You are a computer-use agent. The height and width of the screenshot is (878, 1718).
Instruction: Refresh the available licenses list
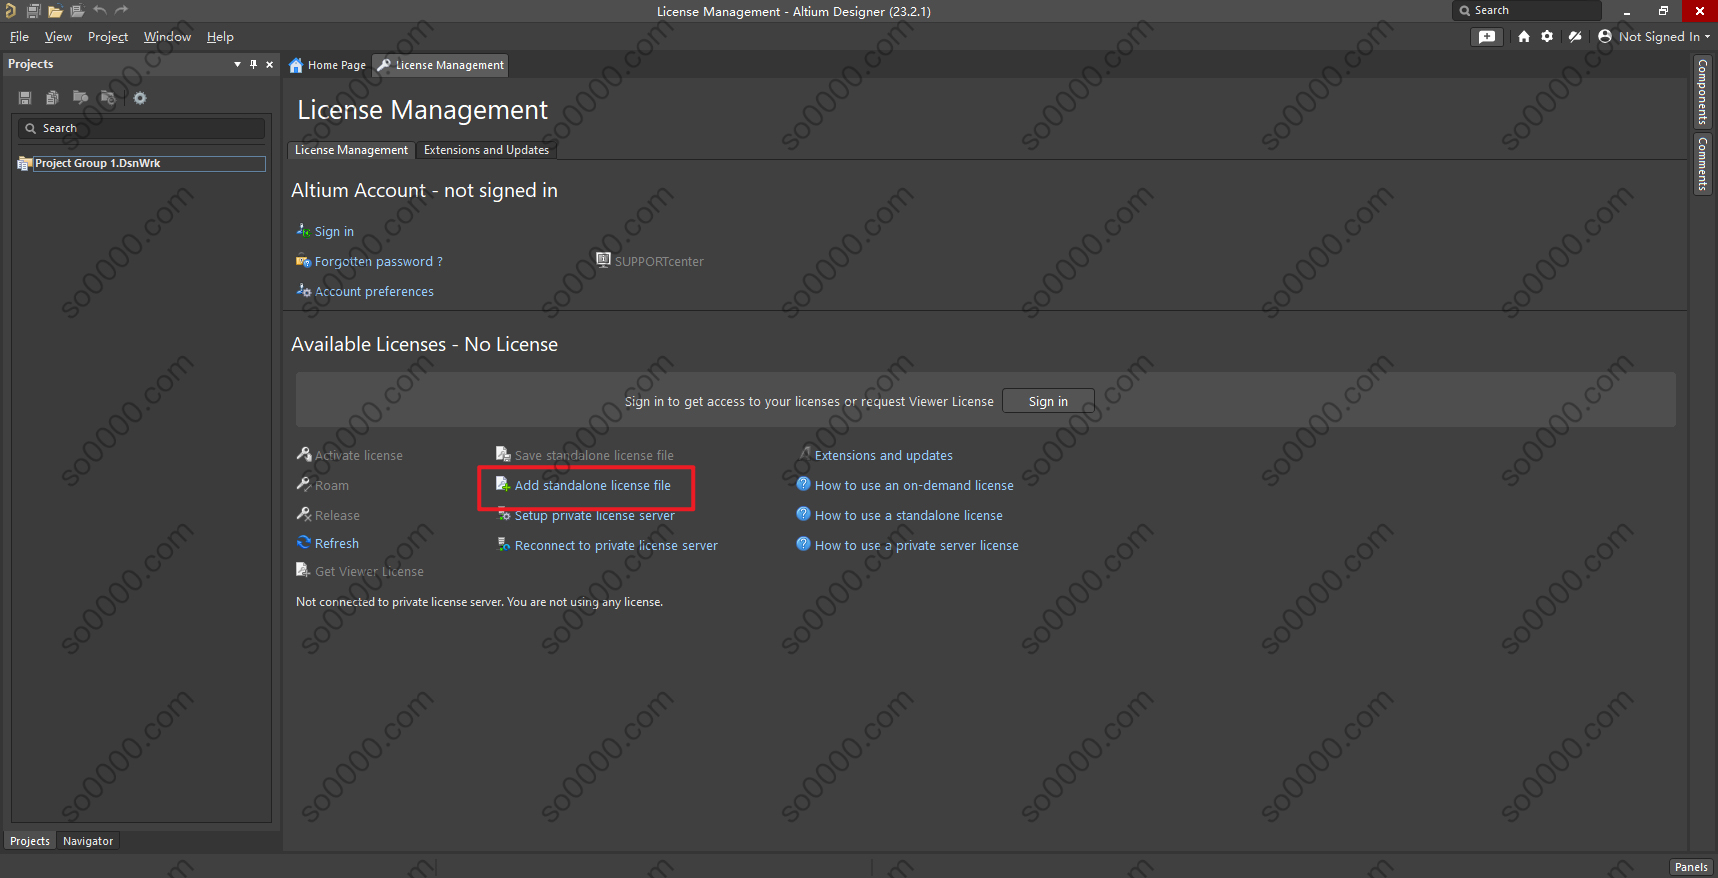(x=336, y=543)
